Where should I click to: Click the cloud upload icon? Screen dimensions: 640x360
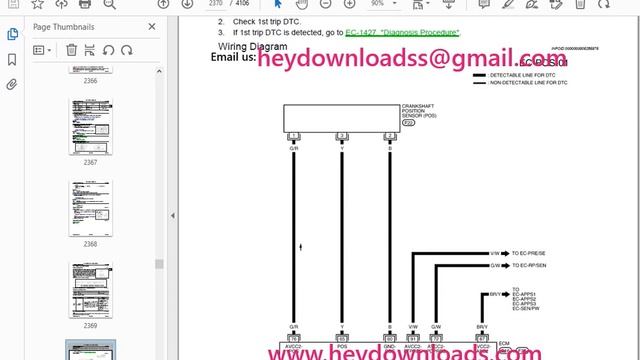coord(61,4)
